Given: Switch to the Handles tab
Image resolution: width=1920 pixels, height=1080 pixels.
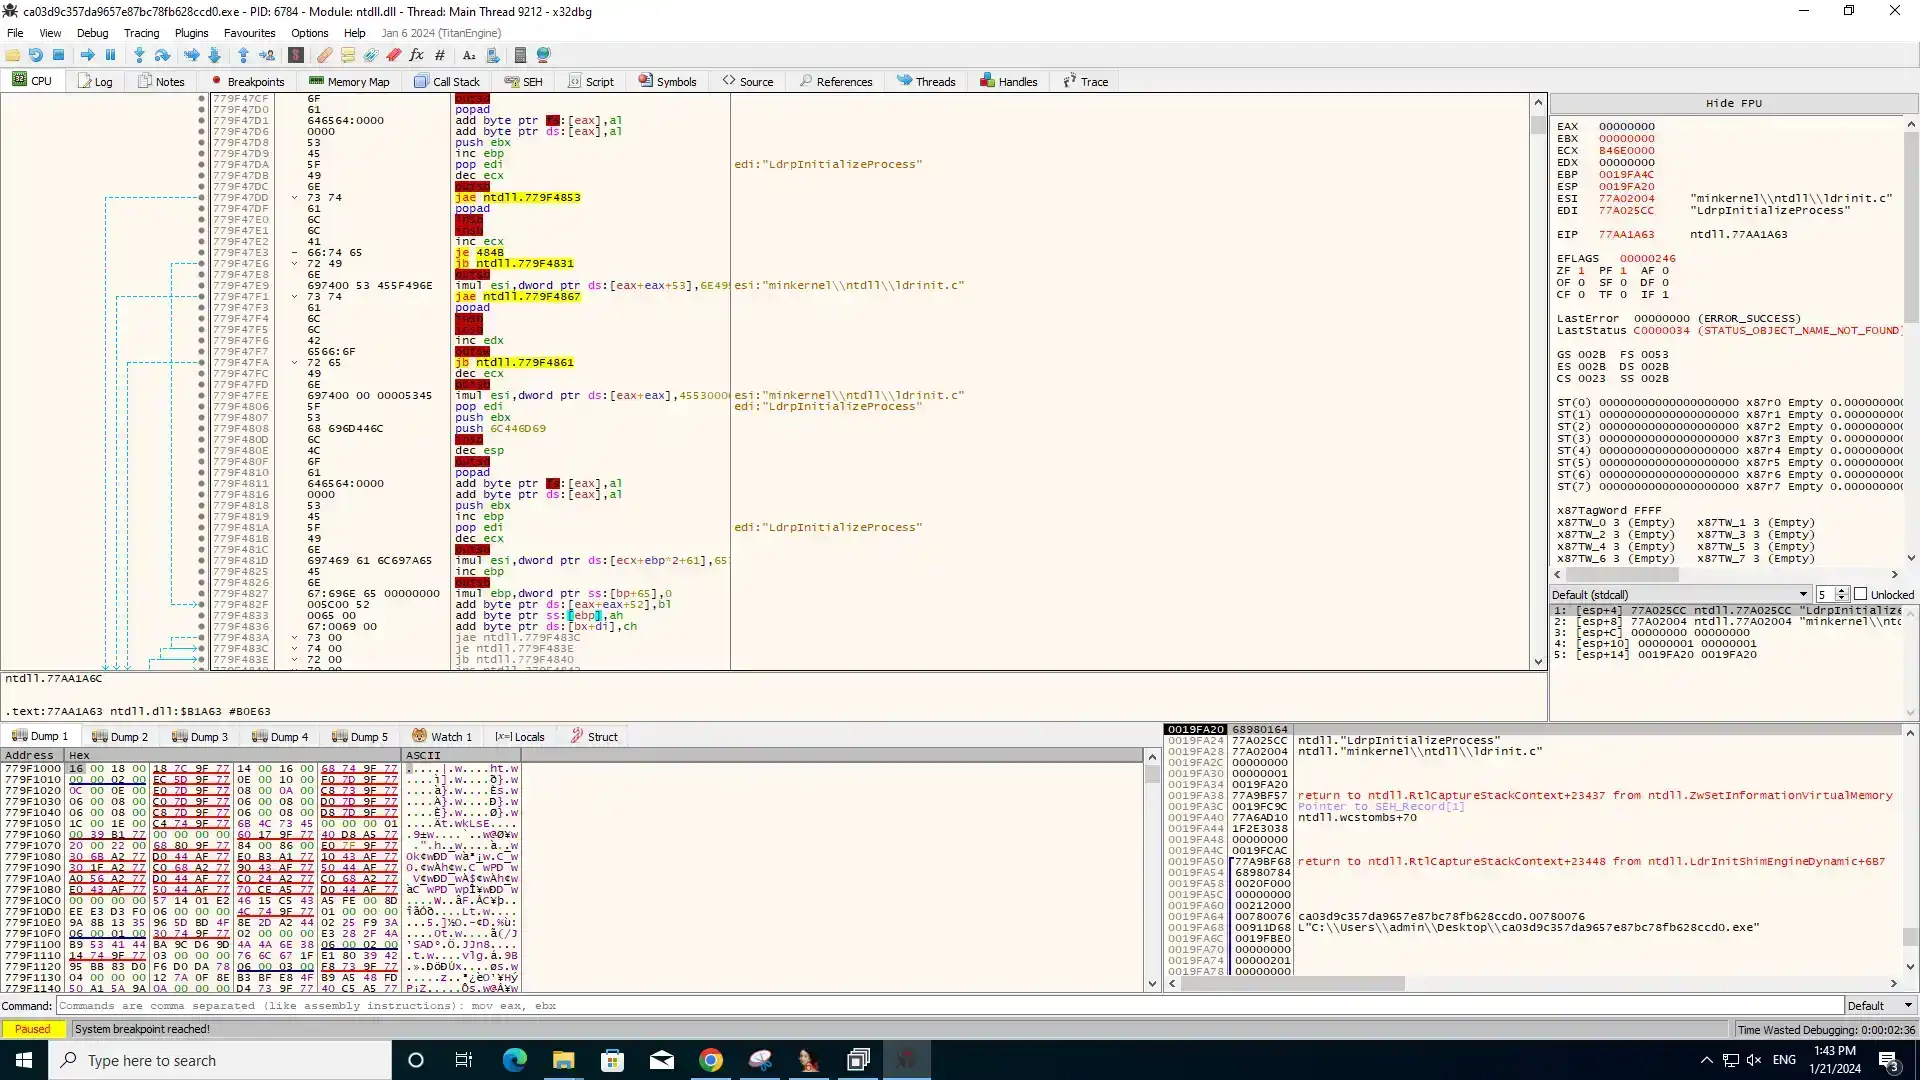Looking at the screenshot, I should tap(1008, 81).
